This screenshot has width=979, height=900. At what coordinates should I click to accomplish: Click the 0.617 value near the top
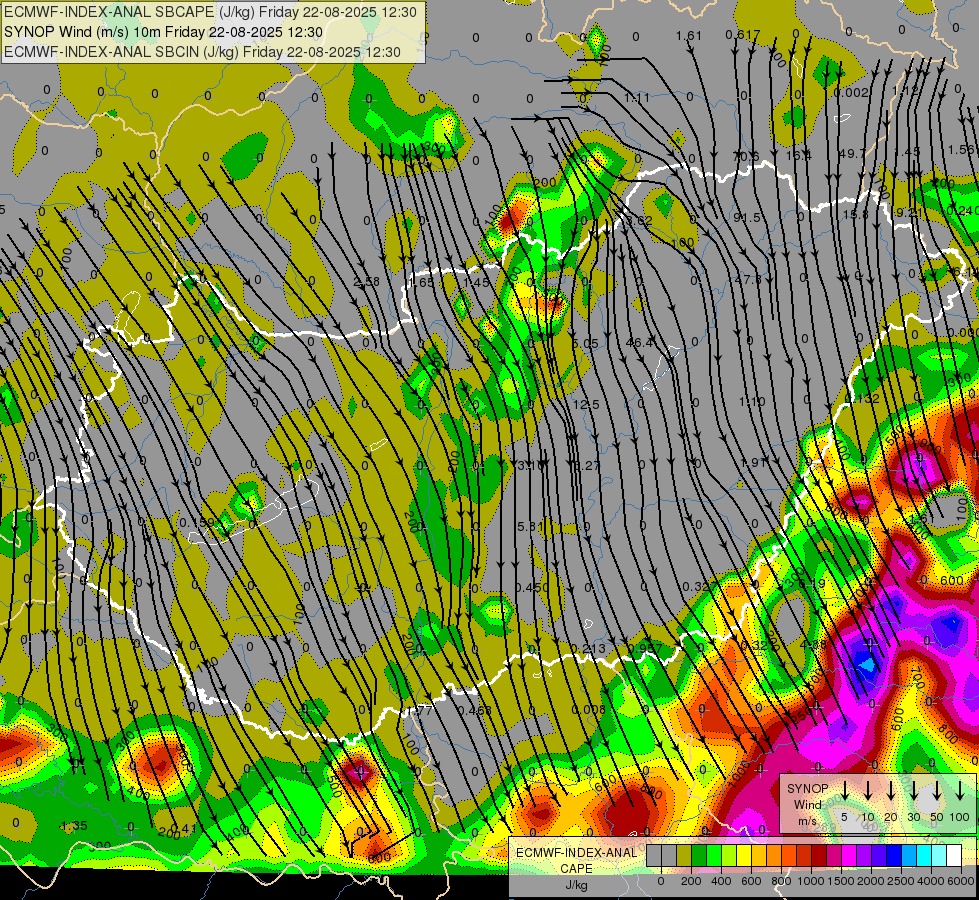coord(743,35)
